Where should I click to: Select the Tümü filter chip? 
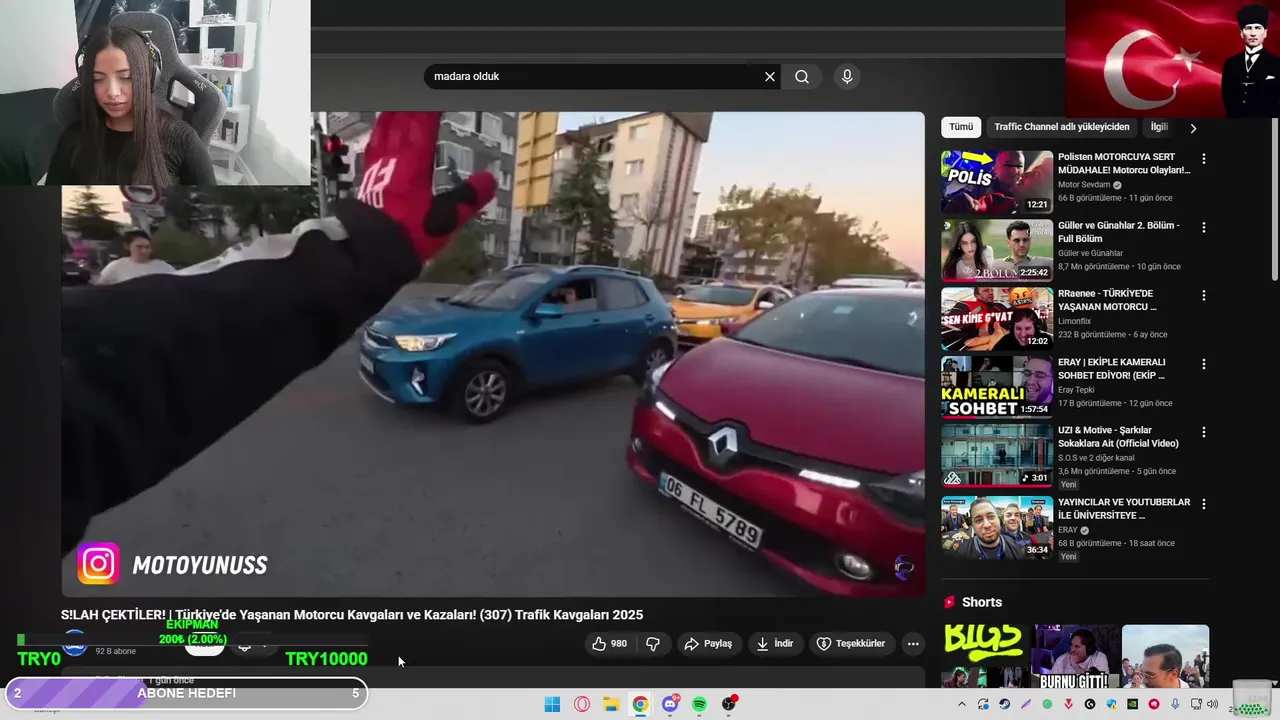(x=961, y=127)
